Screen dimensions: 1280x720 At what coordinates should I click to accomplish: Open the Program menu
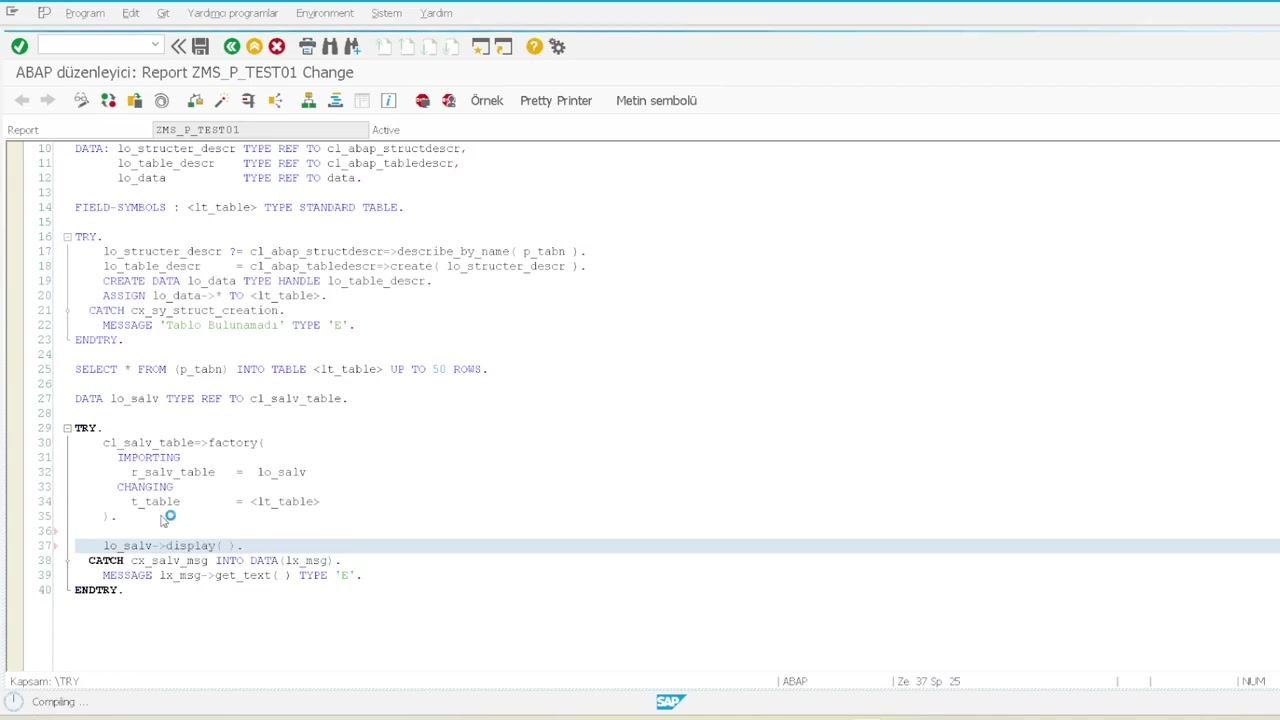click(x=85, y=13)
